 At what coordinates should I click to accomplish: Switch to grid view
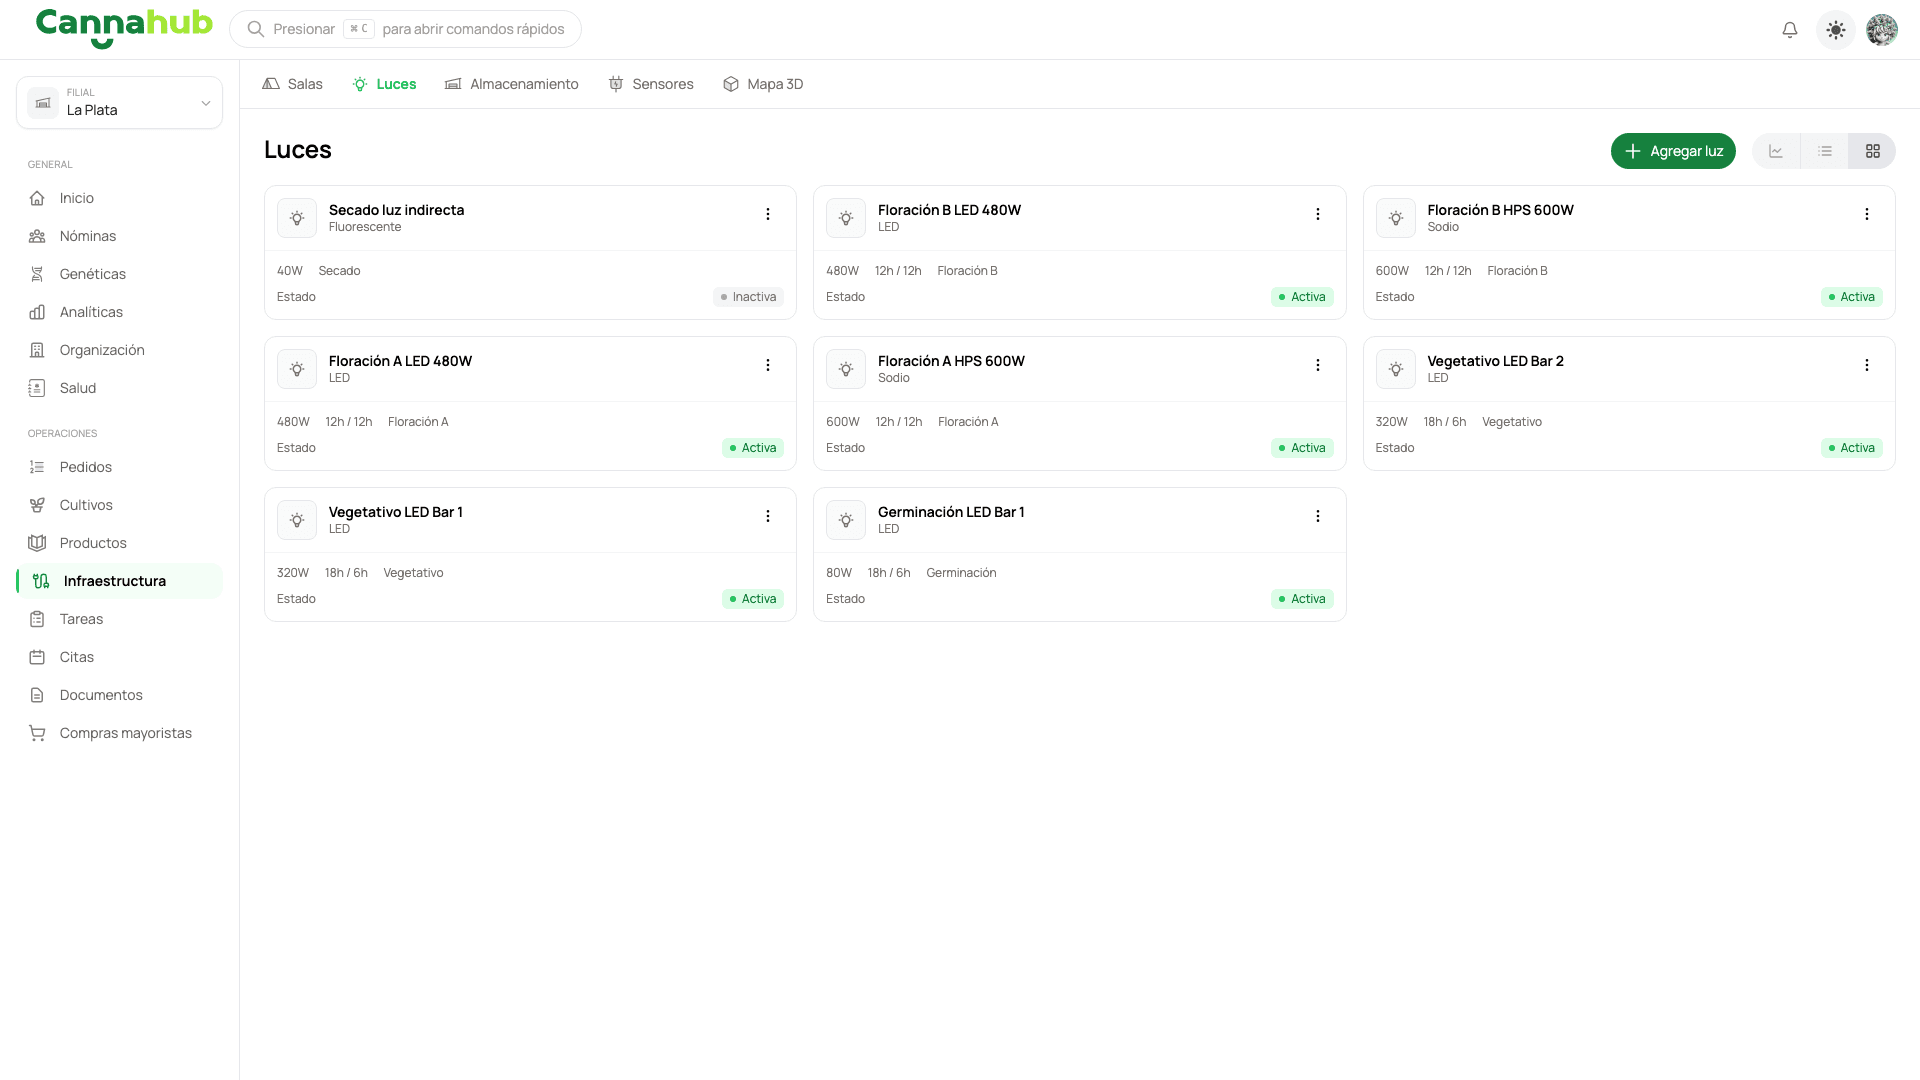(1872, 151)
